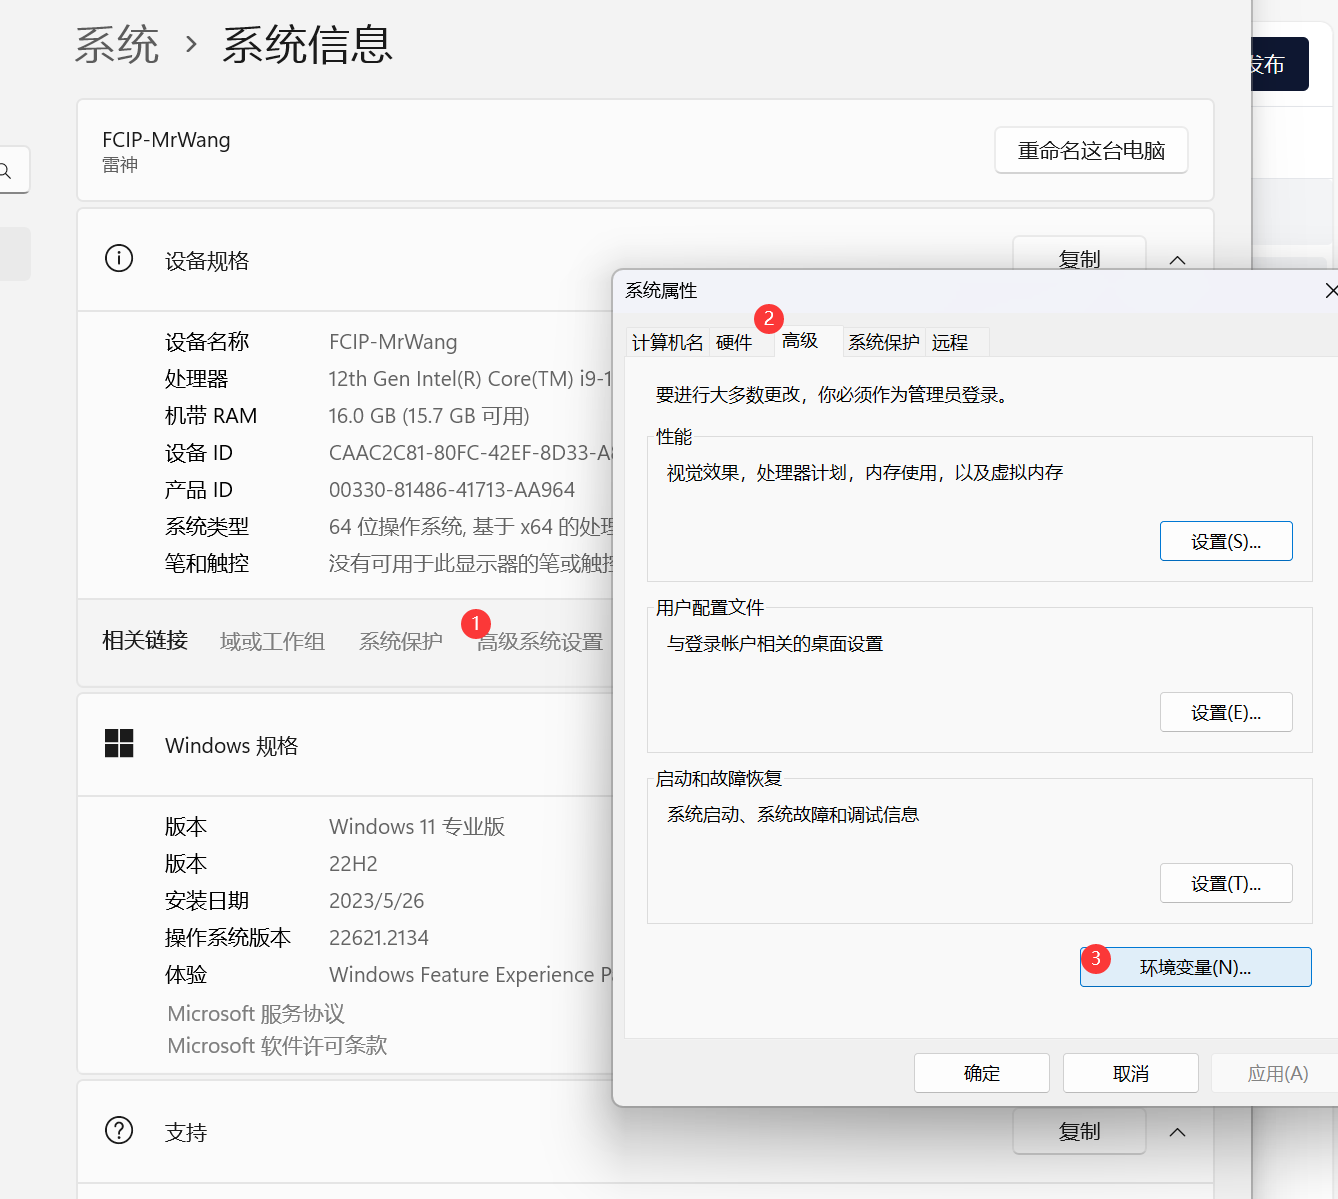The height and width of the screenshot is (1199, 1338).
Task: Click 重命名这台电脑 button
Action: click(1091, 151)
